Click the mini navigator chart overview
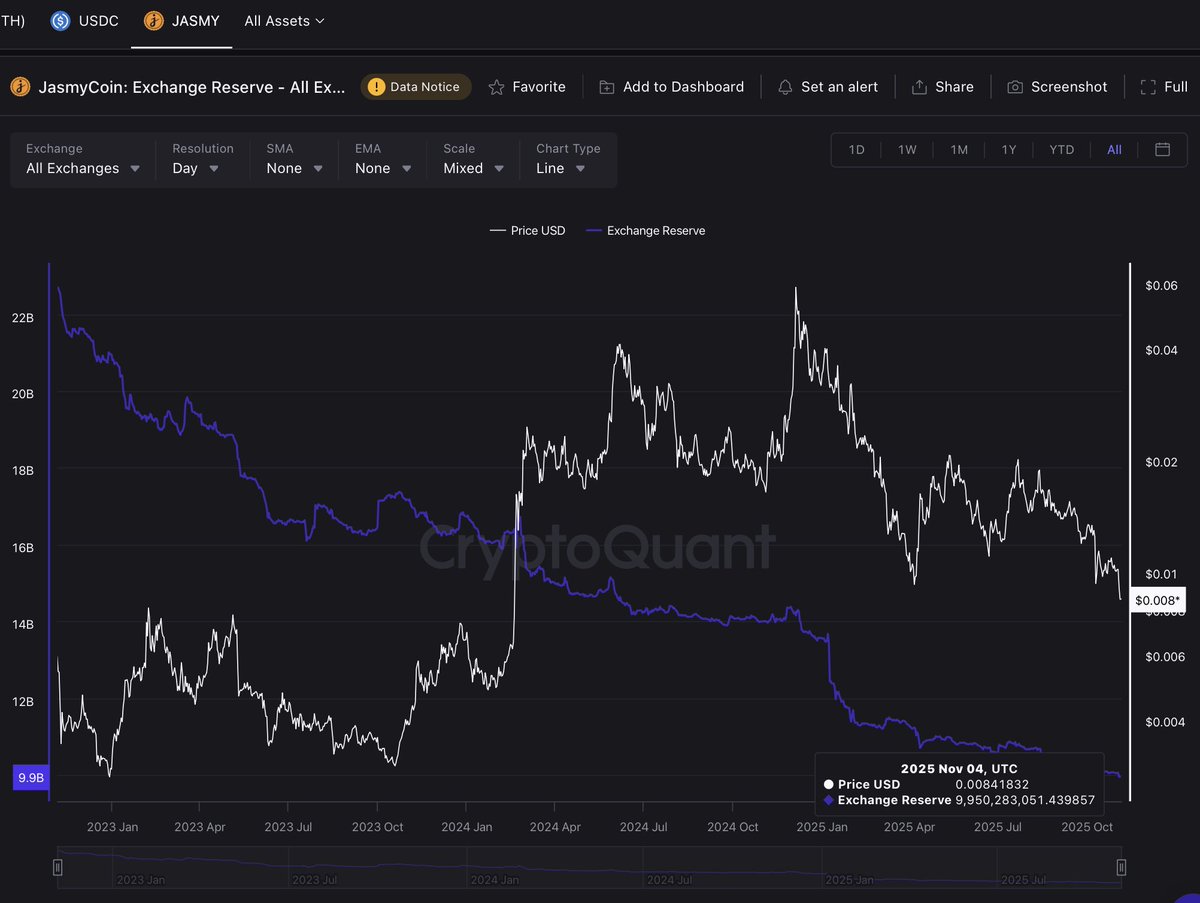 click(x=590, y=867)
